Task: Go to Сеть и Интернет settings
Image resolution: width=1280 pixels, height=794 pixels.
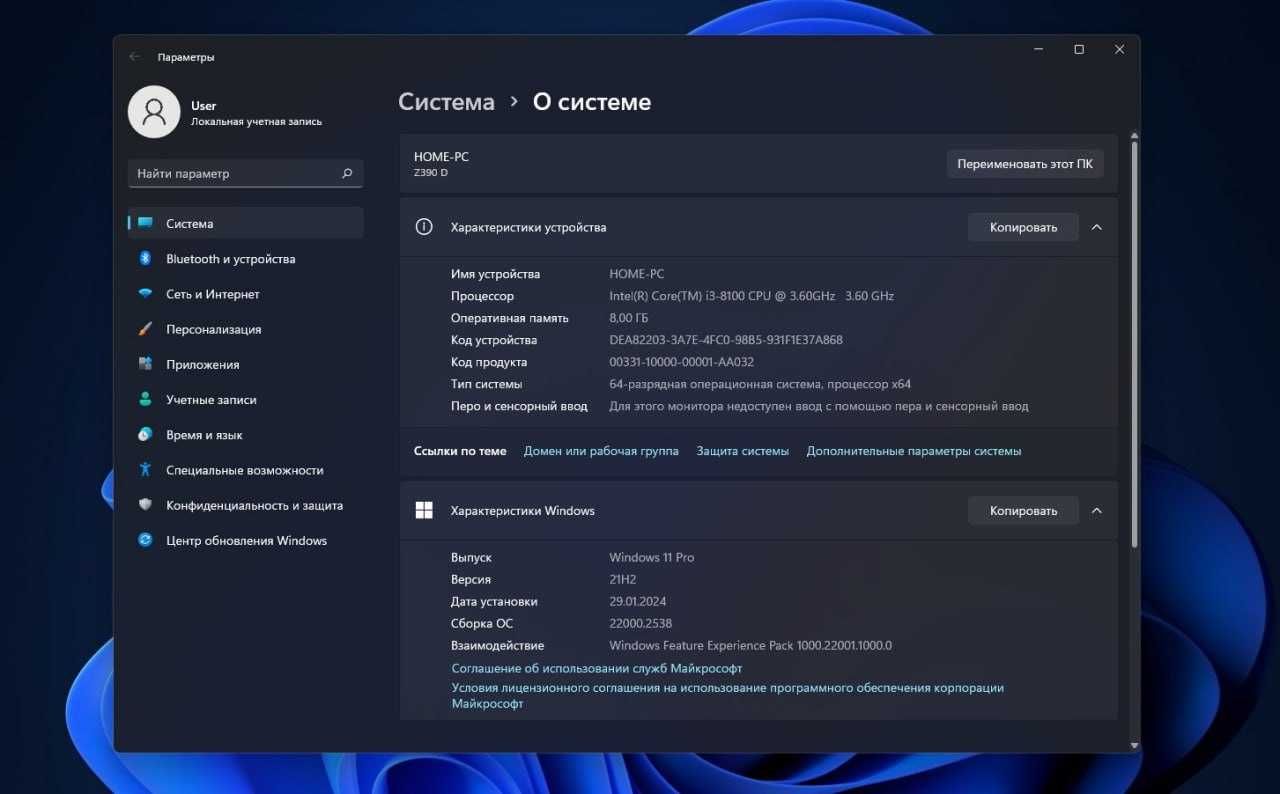Action: click(246, 294)
